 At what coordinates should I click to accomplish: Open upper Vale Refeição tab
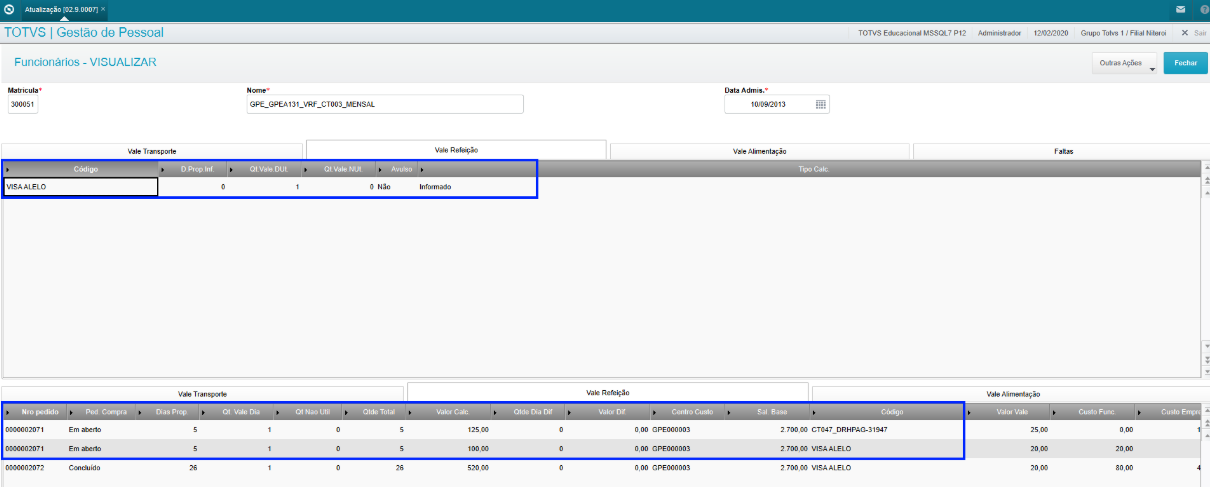(x=456, y=150)
